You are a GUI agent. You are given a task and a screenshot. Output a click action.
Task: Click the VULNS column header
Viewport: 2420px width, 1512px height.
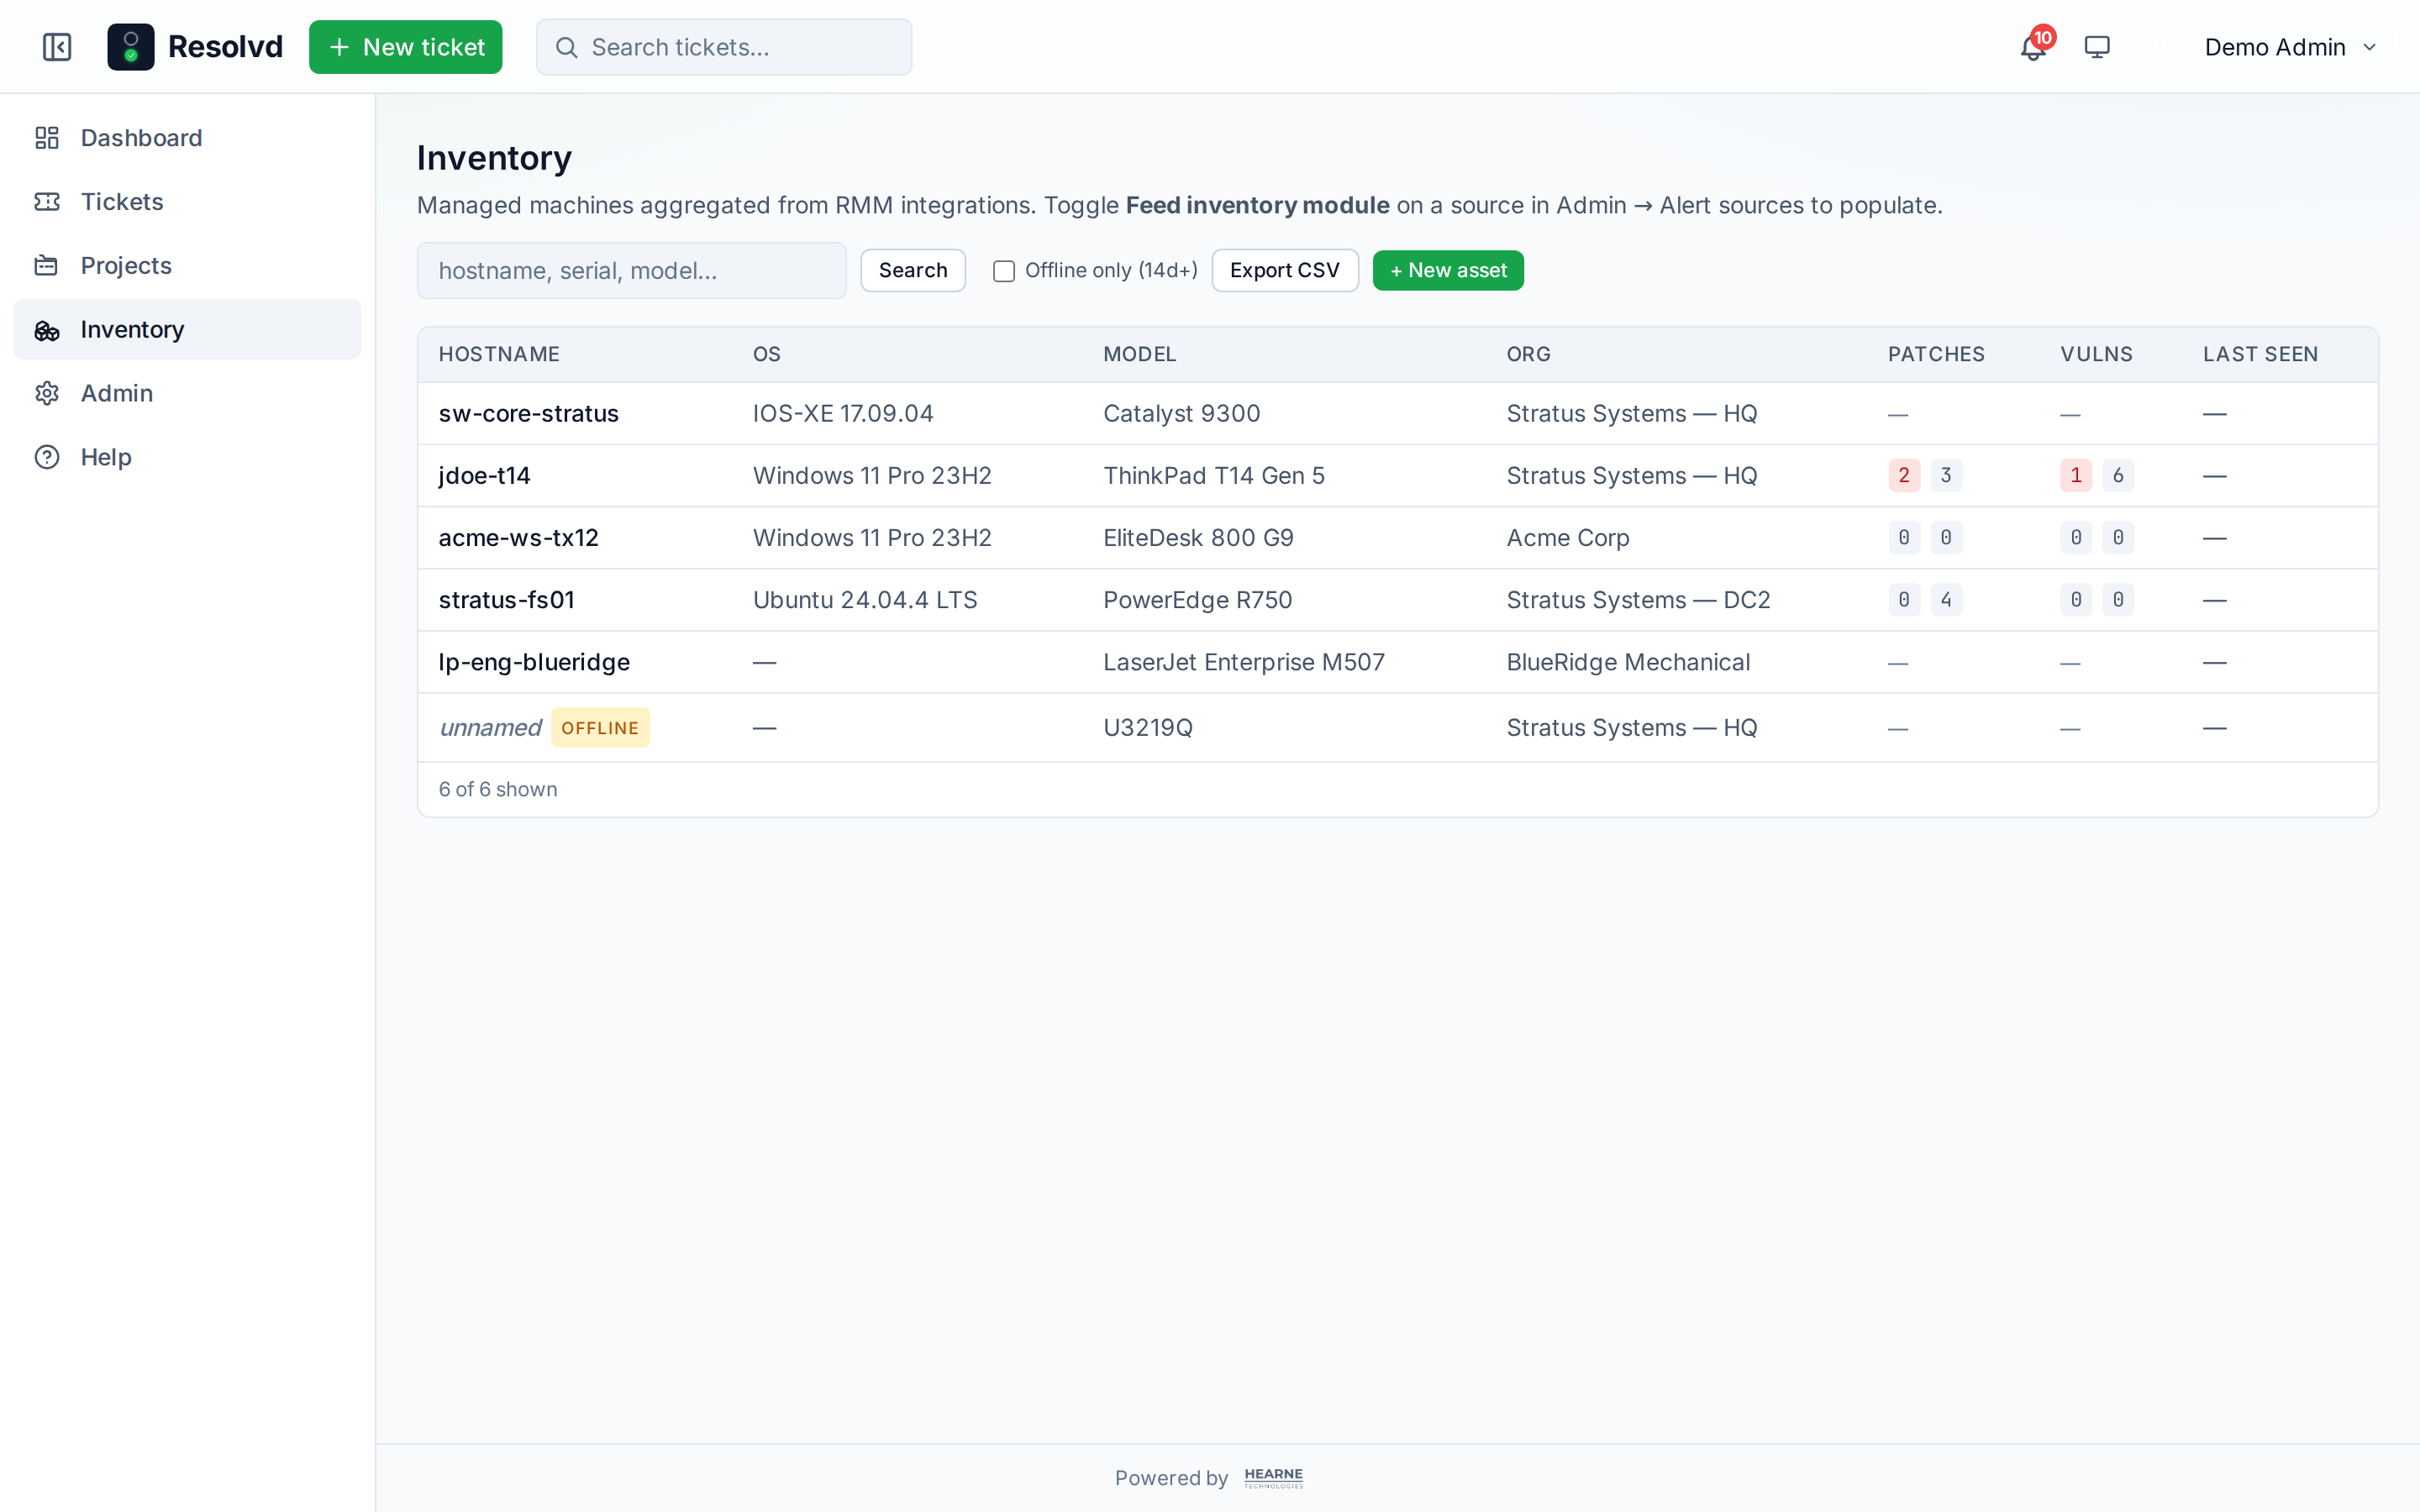(2097, 354)
